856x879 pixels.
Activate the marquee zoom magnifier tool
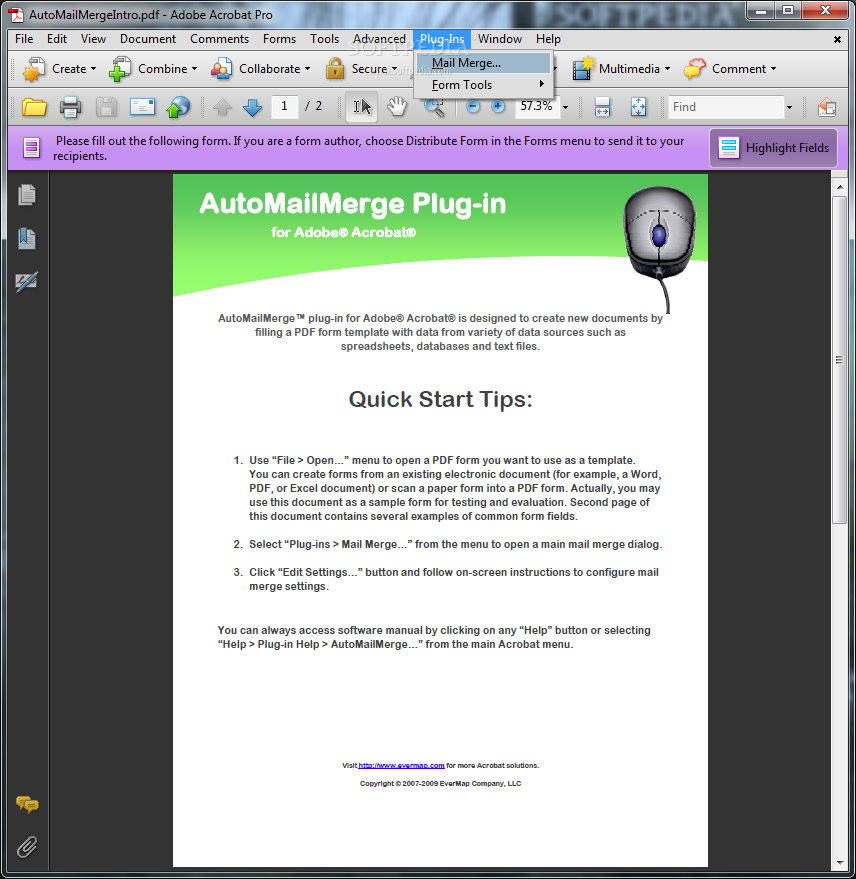[434, 108]
